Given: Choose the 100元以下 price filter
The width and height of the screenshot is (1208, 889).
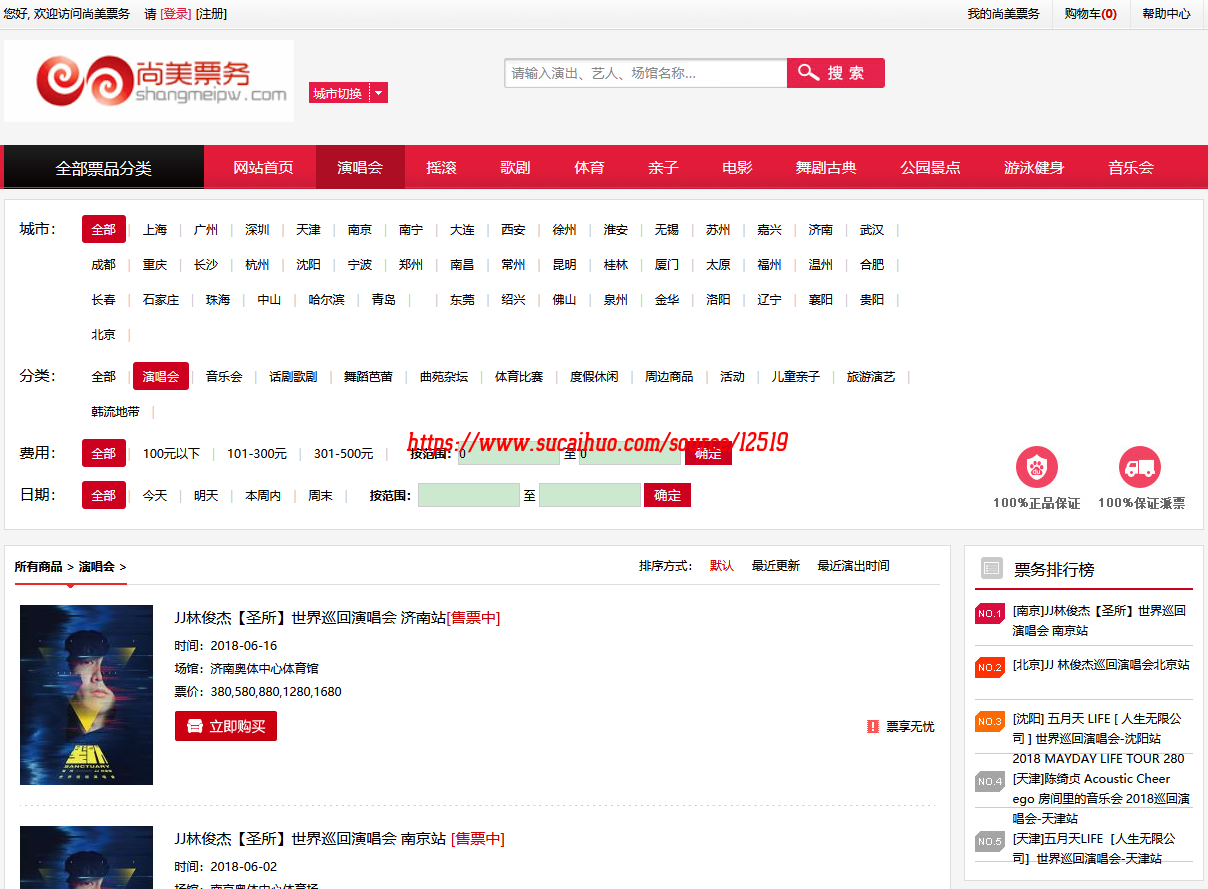Looking at the screenshot, I should pos(171,454).
